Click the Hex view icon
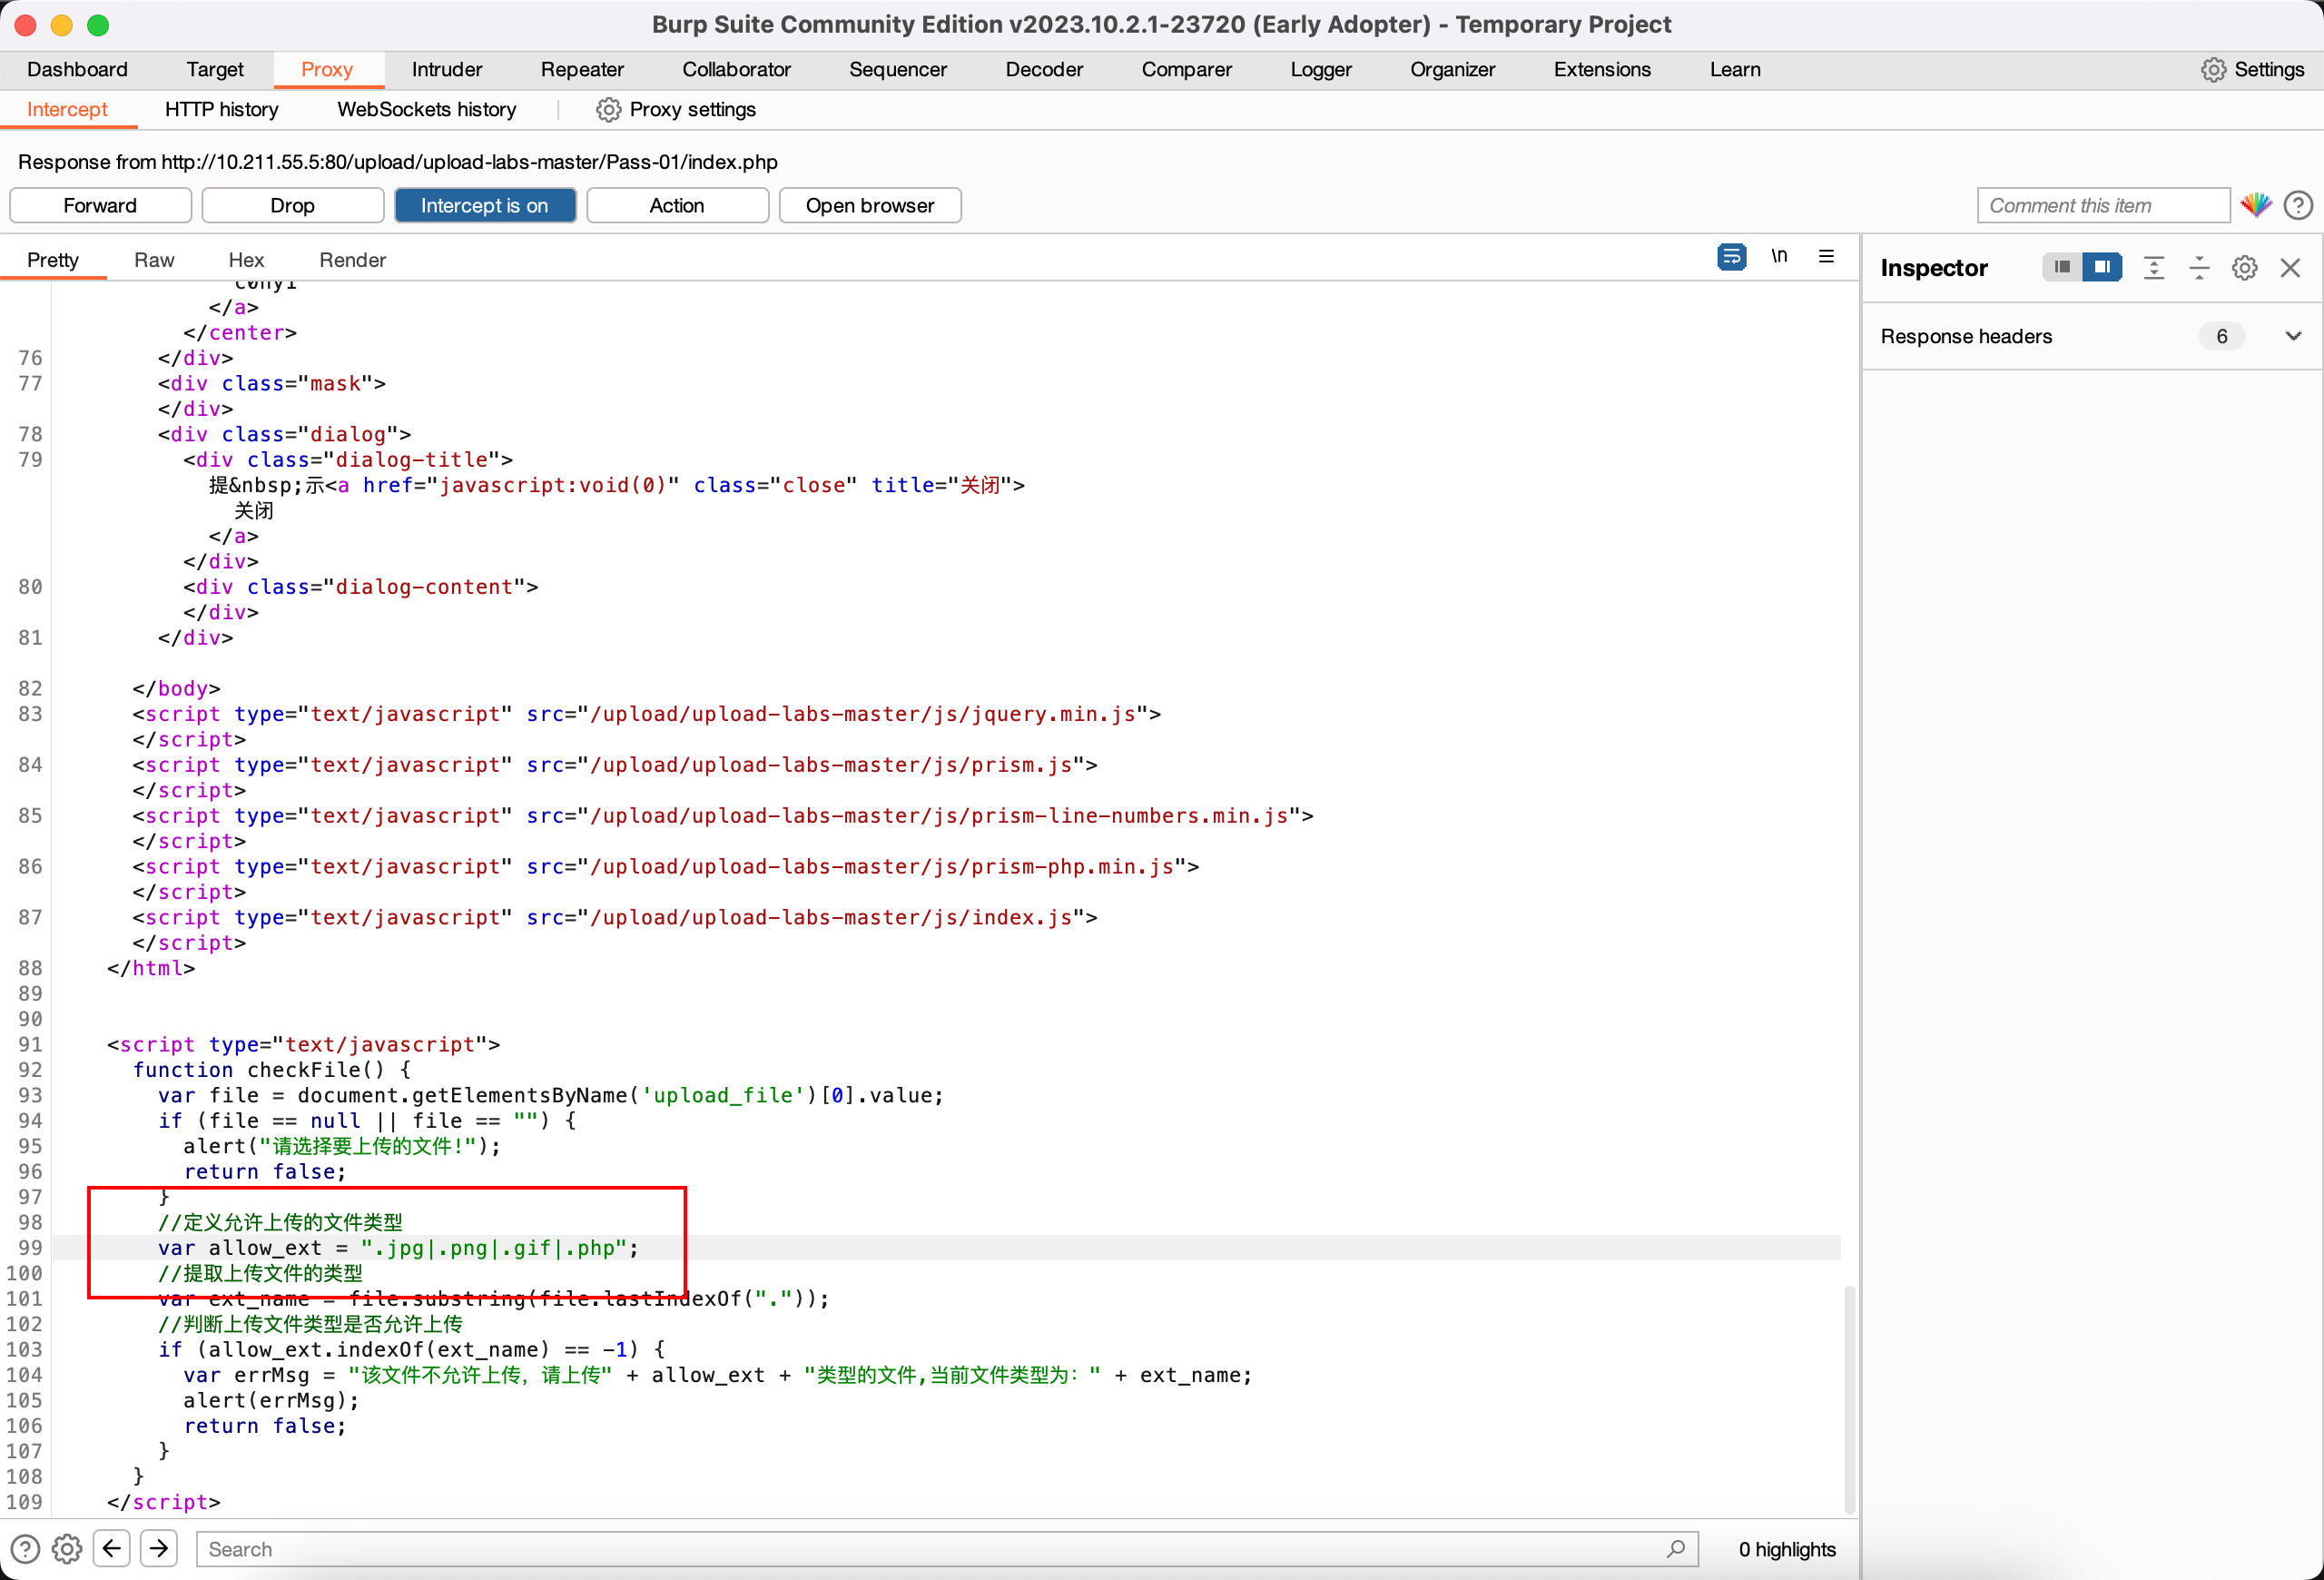The image size is (2324, 1580). click(245, 259)
